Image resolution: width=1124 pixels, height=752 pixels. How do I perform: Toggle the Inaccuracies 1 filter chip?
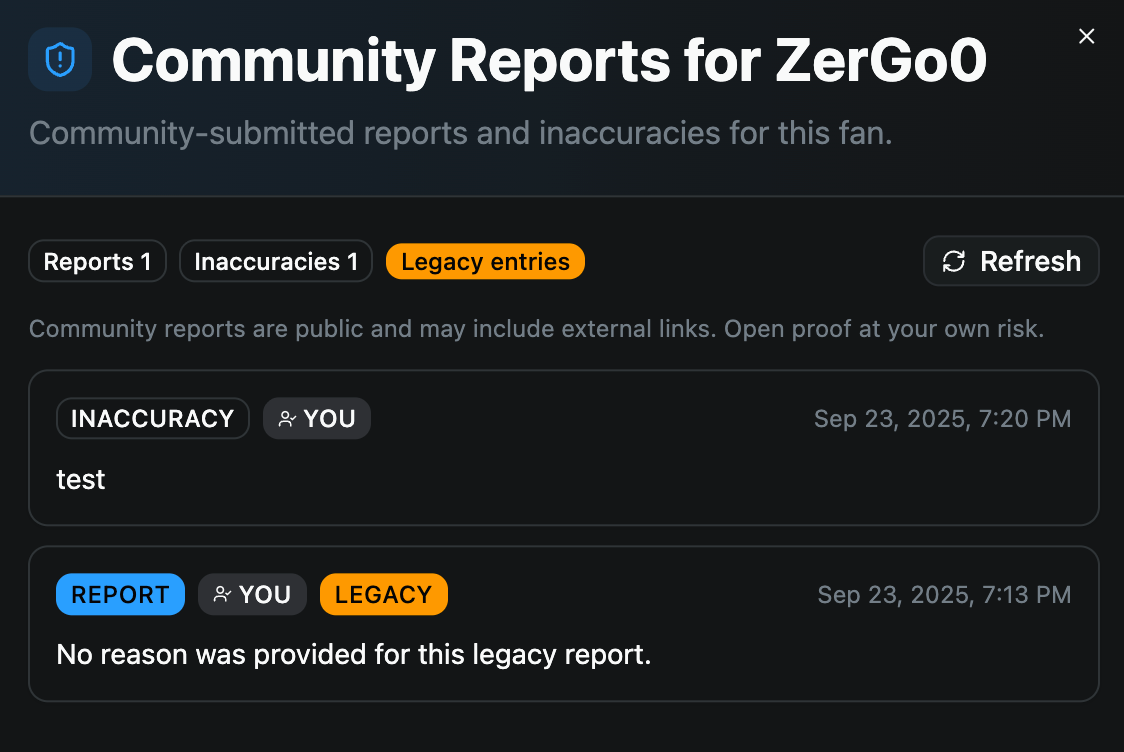click(x=276, y=262)
